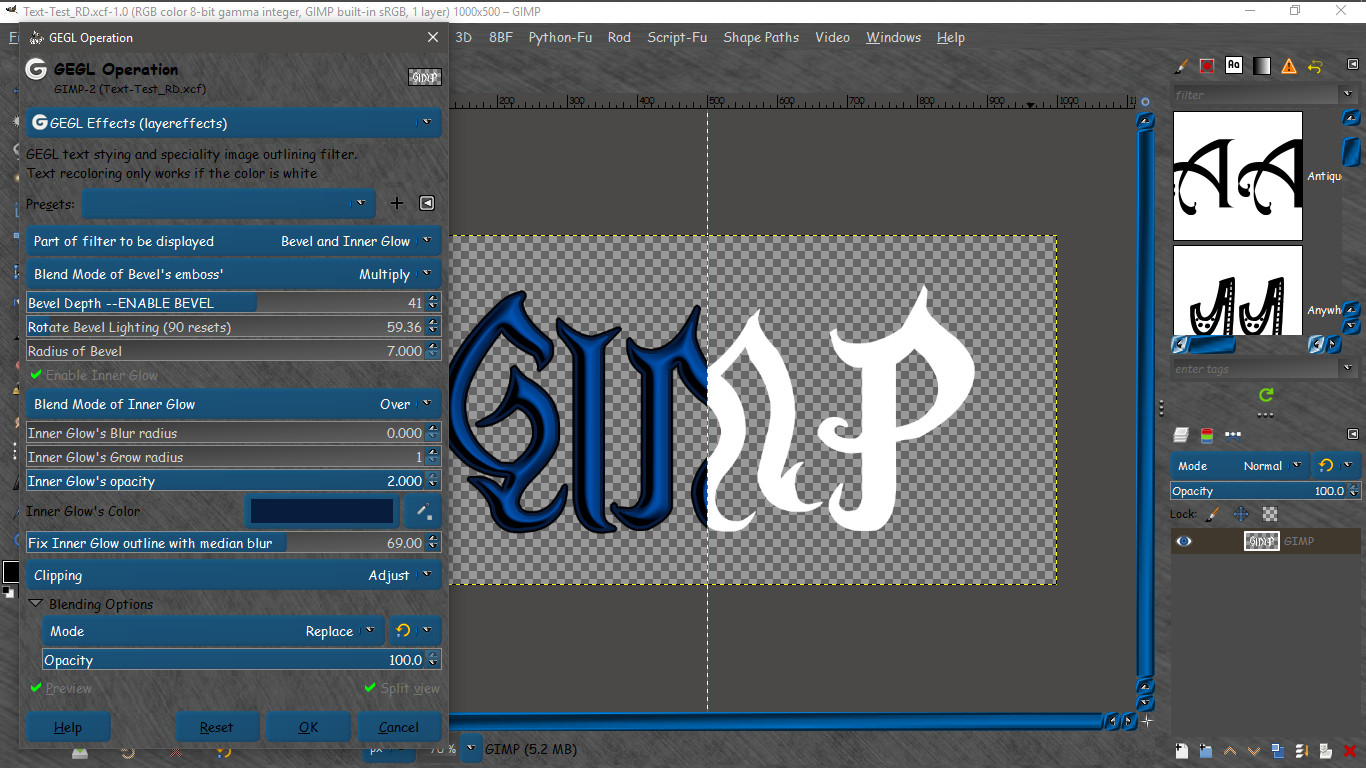The width and height of the screenshot is (1366, 768).
Task: Open the Shape Paths menu
Action: (x=761, y=37)
